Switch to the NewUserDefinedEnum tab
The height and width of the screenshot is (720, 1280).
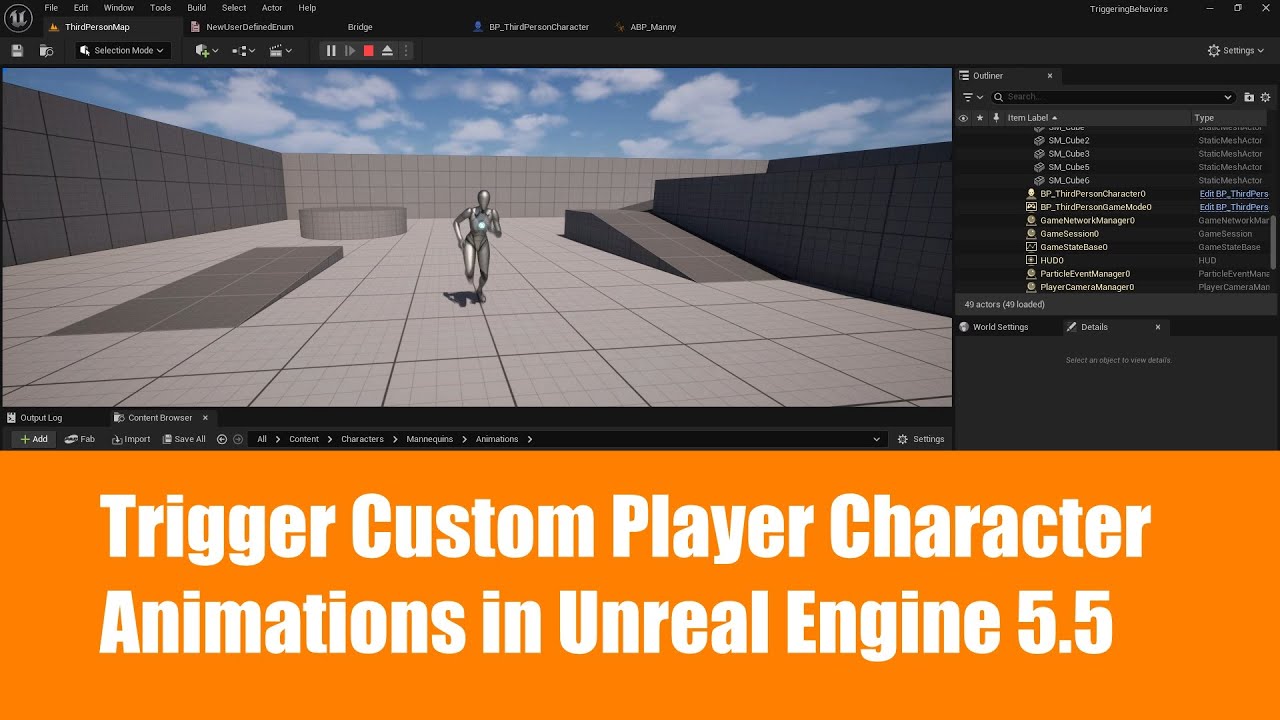tap(250, 27)
